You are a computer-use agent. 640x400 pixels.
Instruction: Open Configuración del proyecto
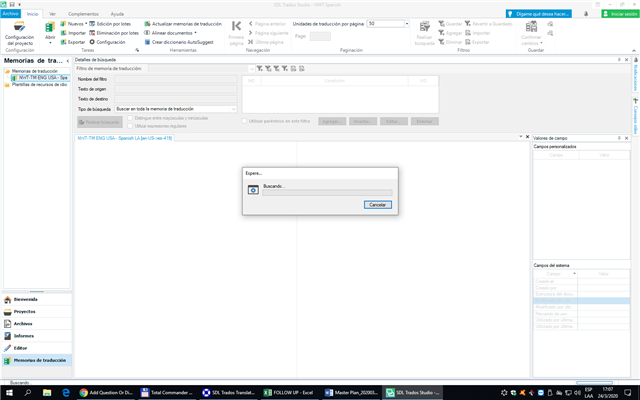tap(19, 33)
